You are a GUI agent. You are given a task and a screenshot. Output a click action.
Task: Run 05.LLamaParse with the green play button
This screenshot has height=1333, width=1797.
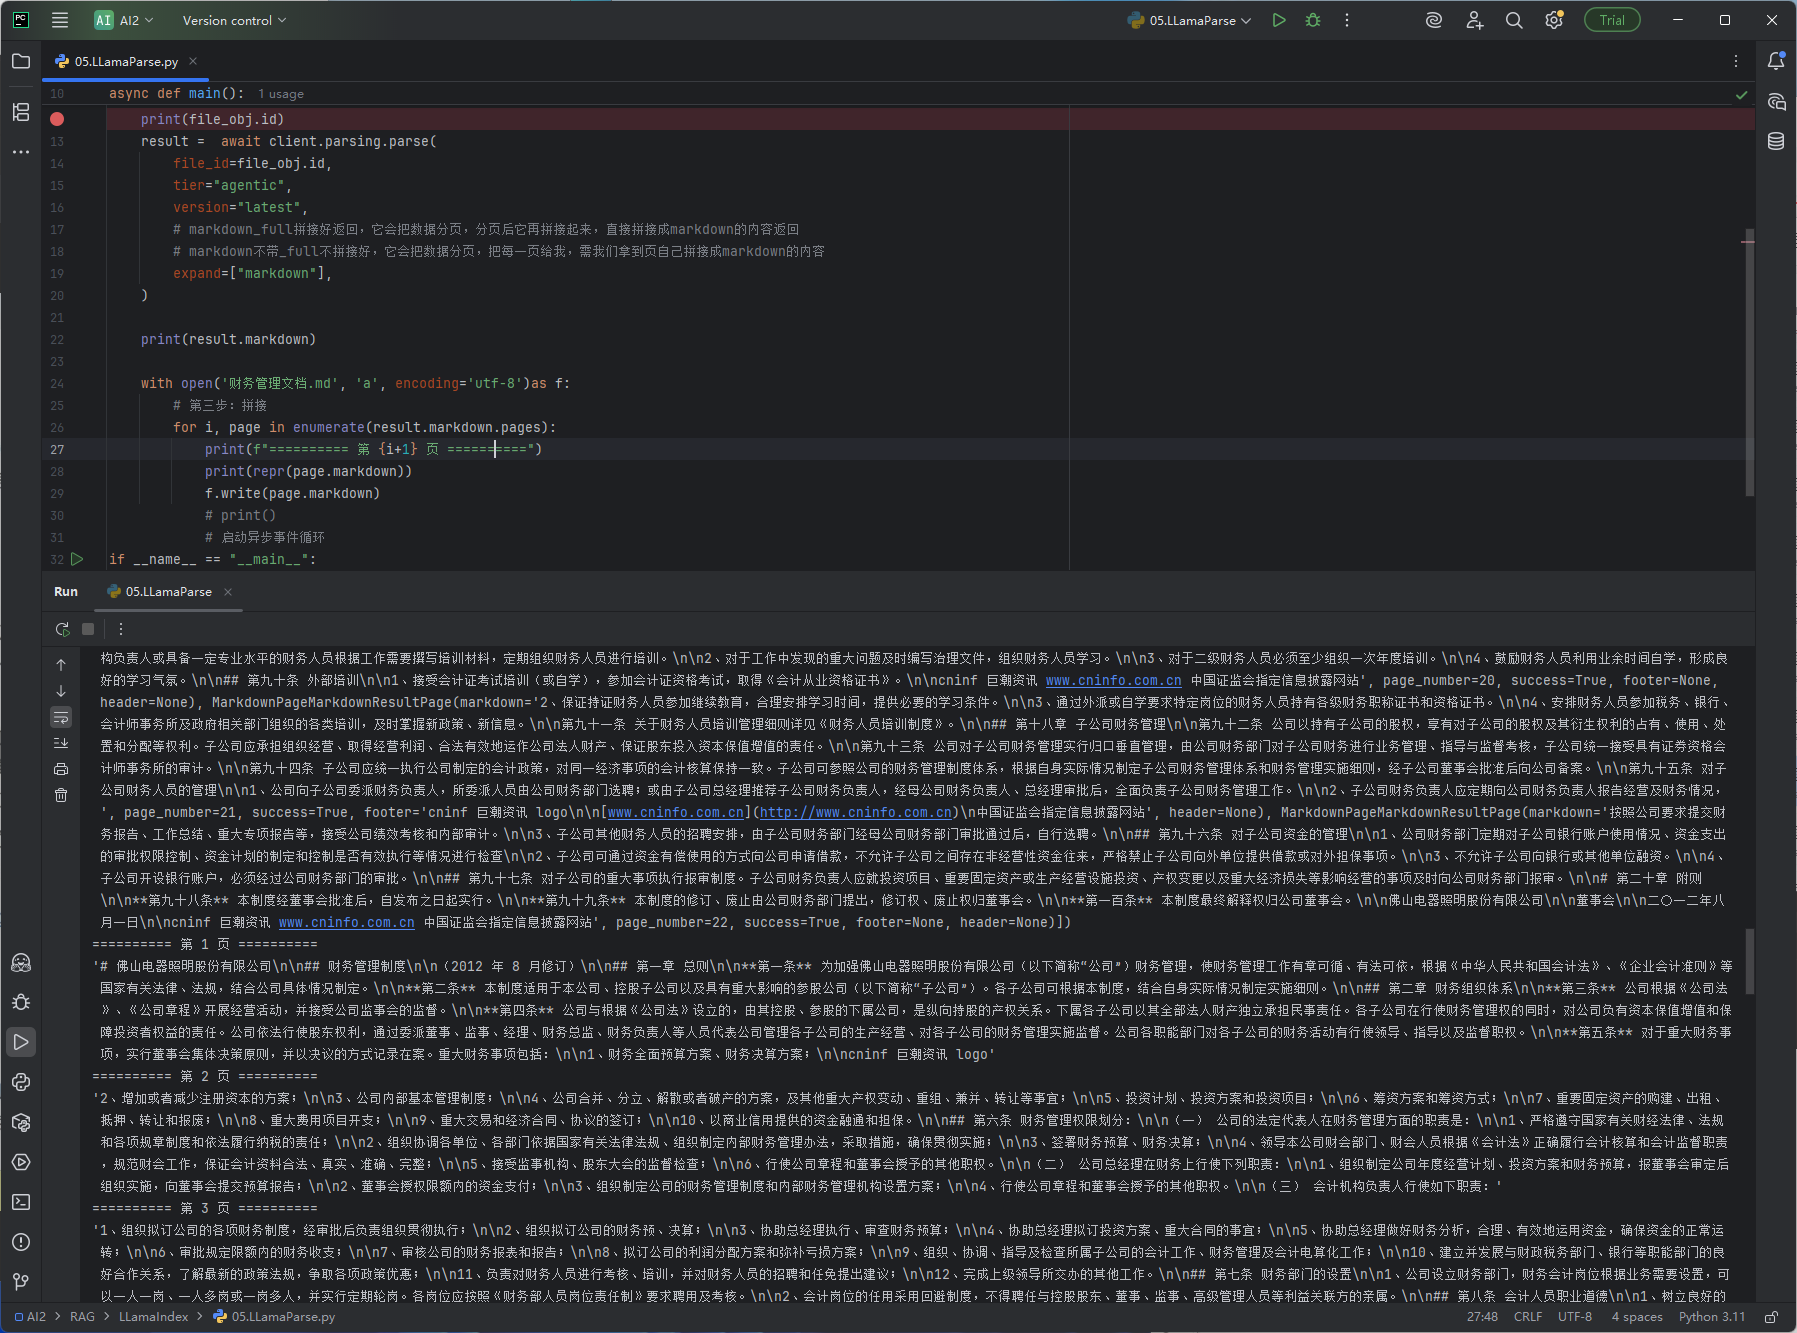click(x=1278, y=20)
